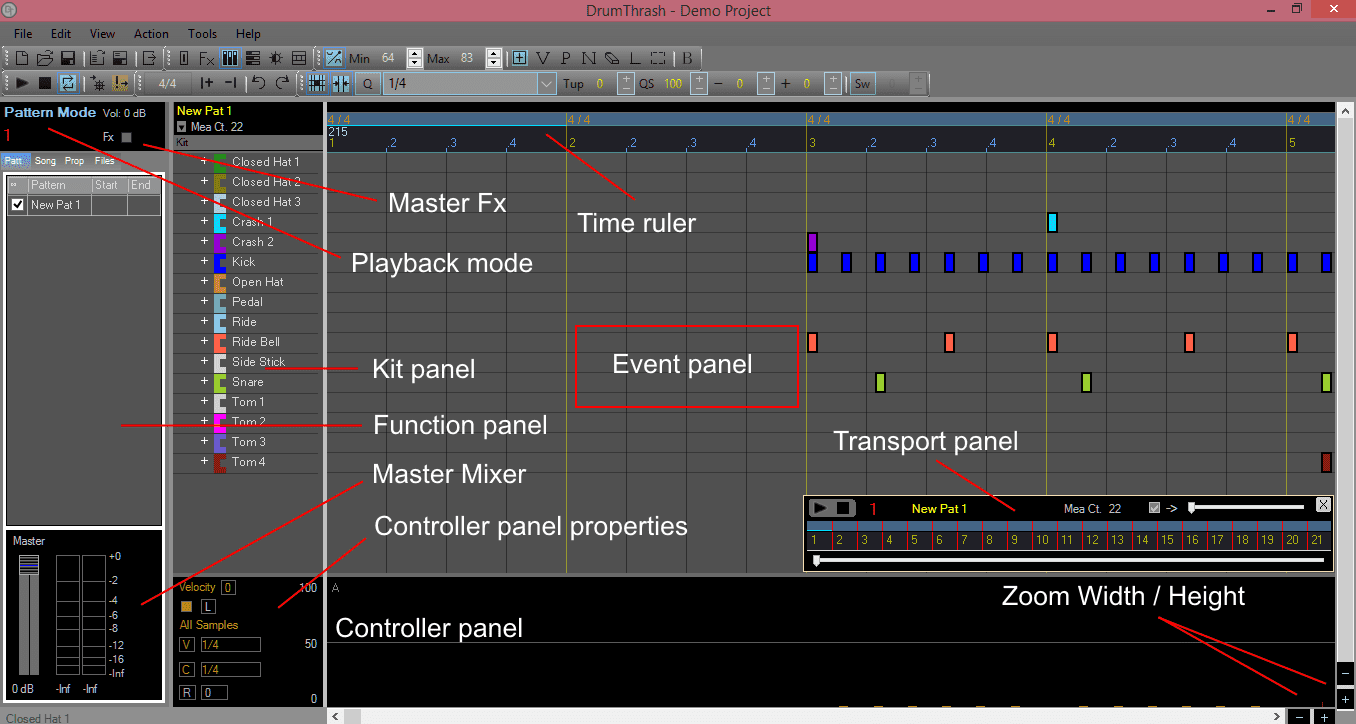Toggle the L button in controller properties
The width and height of the screenshot is (1356, 724).
[x=208, y=606]
